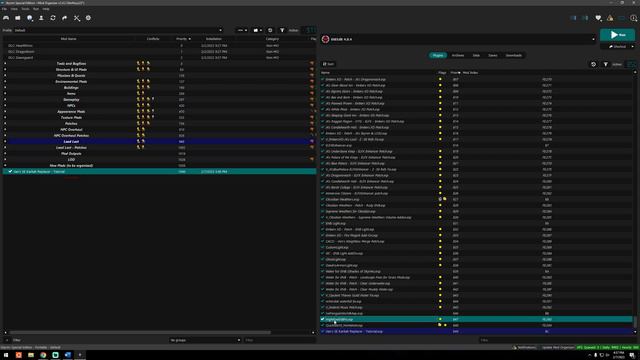Toggle the ENB Light.esp plugin checkbox

(x=322, y=223)
